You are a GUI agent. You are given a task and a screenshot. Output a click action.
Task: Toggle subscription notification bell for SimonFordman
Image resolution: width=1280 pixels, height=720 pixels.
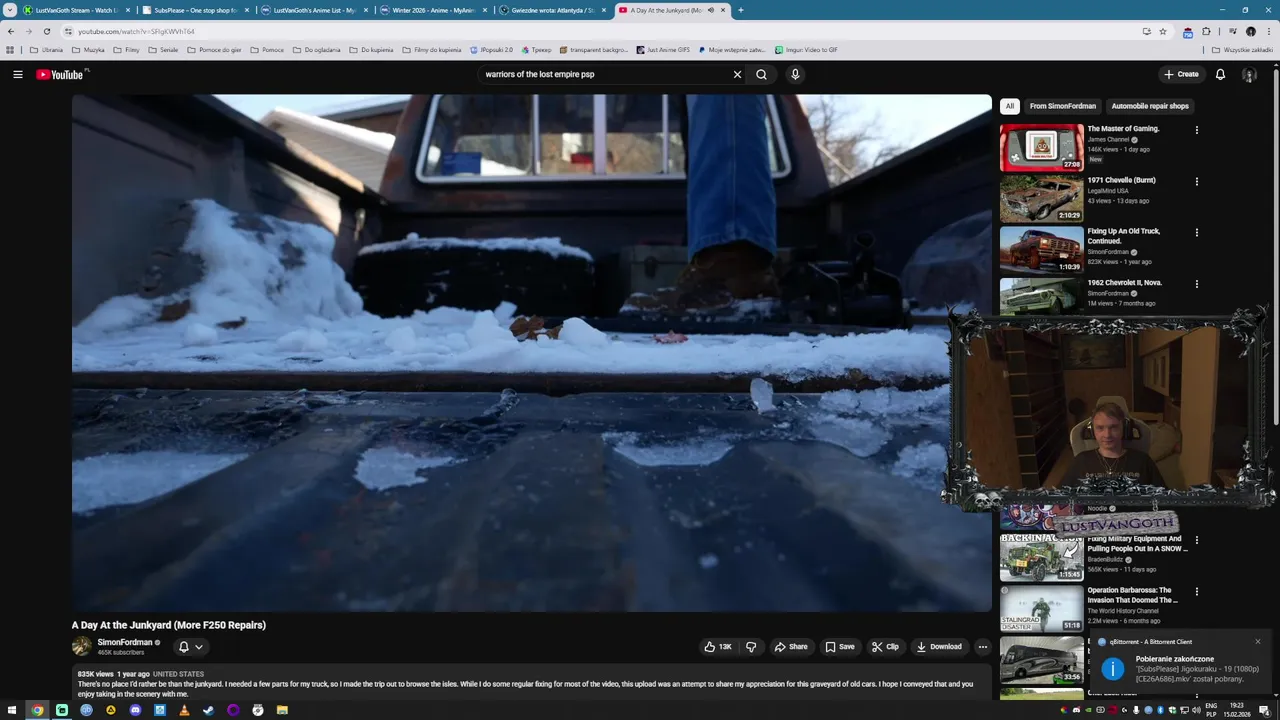(190, 647)
